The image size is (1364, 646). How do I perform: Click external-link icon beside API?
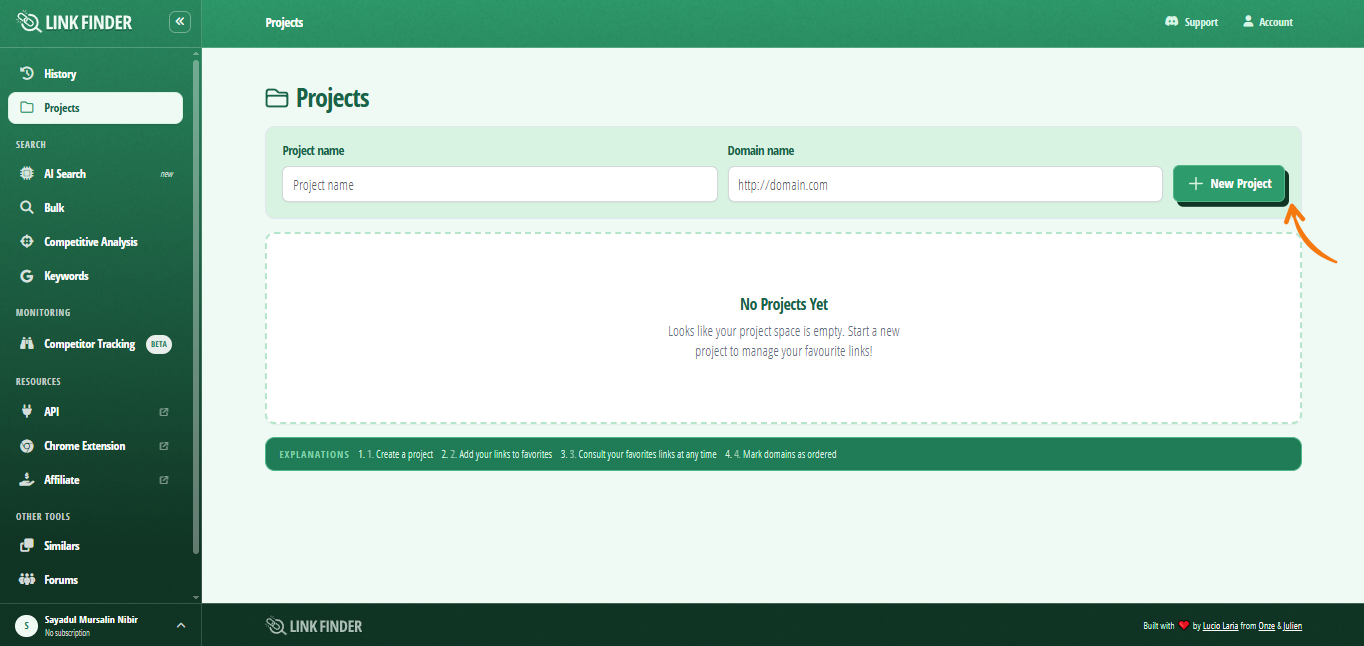tap(164, 412)
